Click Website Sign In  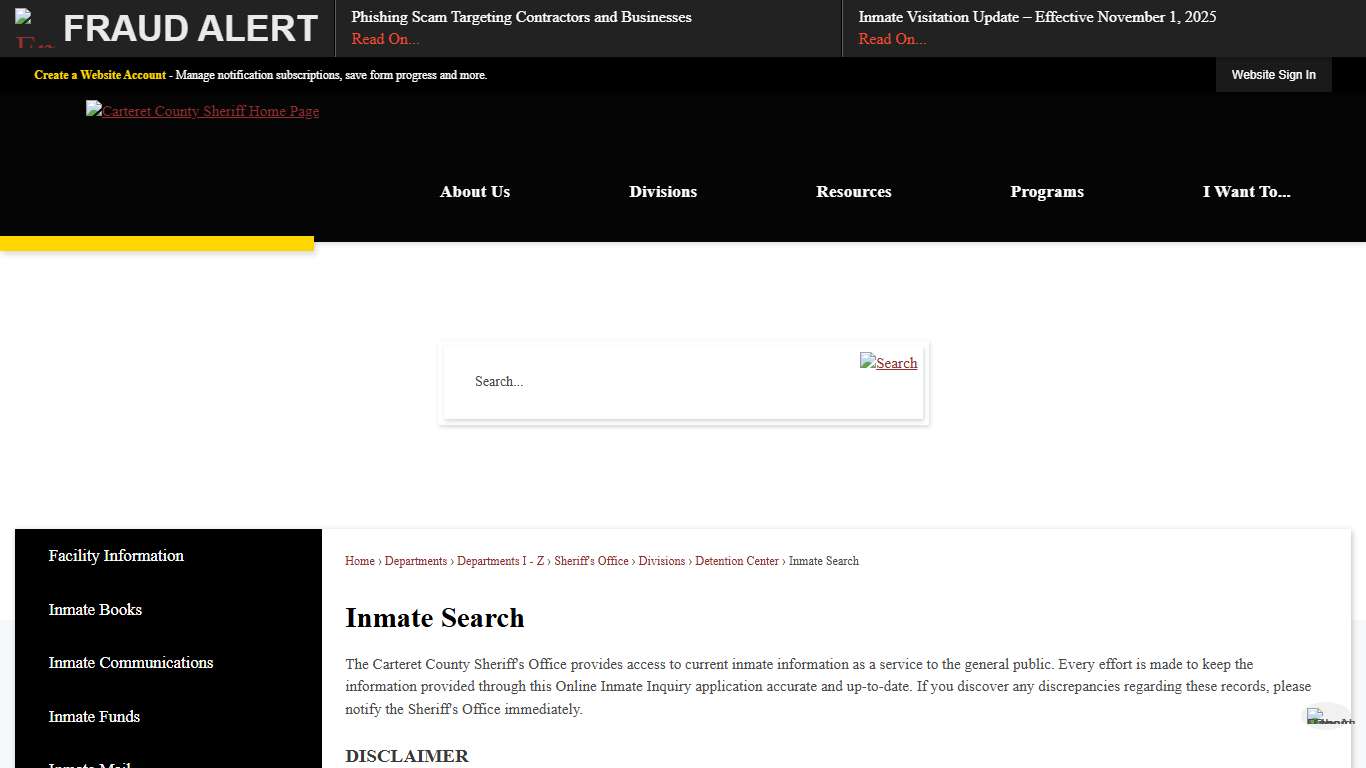tap(1273, 74)
